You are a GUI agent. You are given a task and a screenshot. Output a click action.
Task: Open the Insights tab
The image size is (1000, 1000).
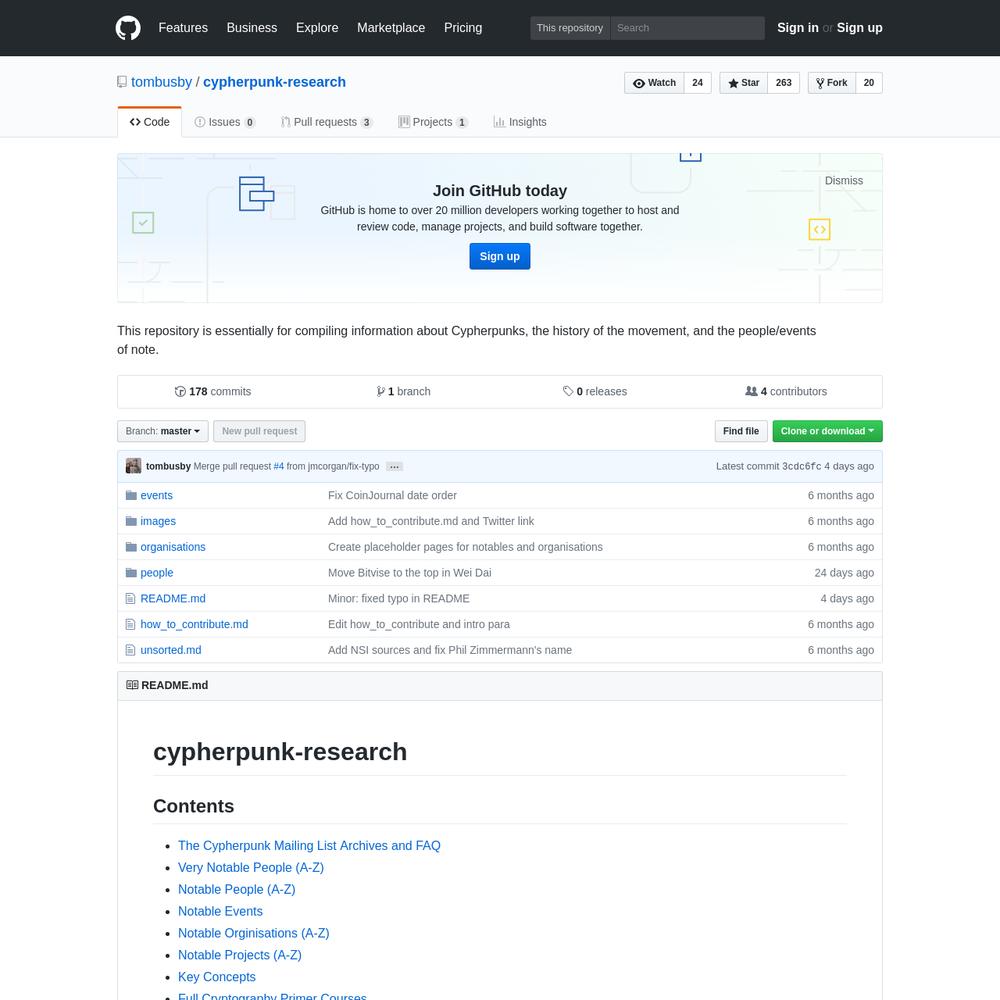click(x=520, y=122)
